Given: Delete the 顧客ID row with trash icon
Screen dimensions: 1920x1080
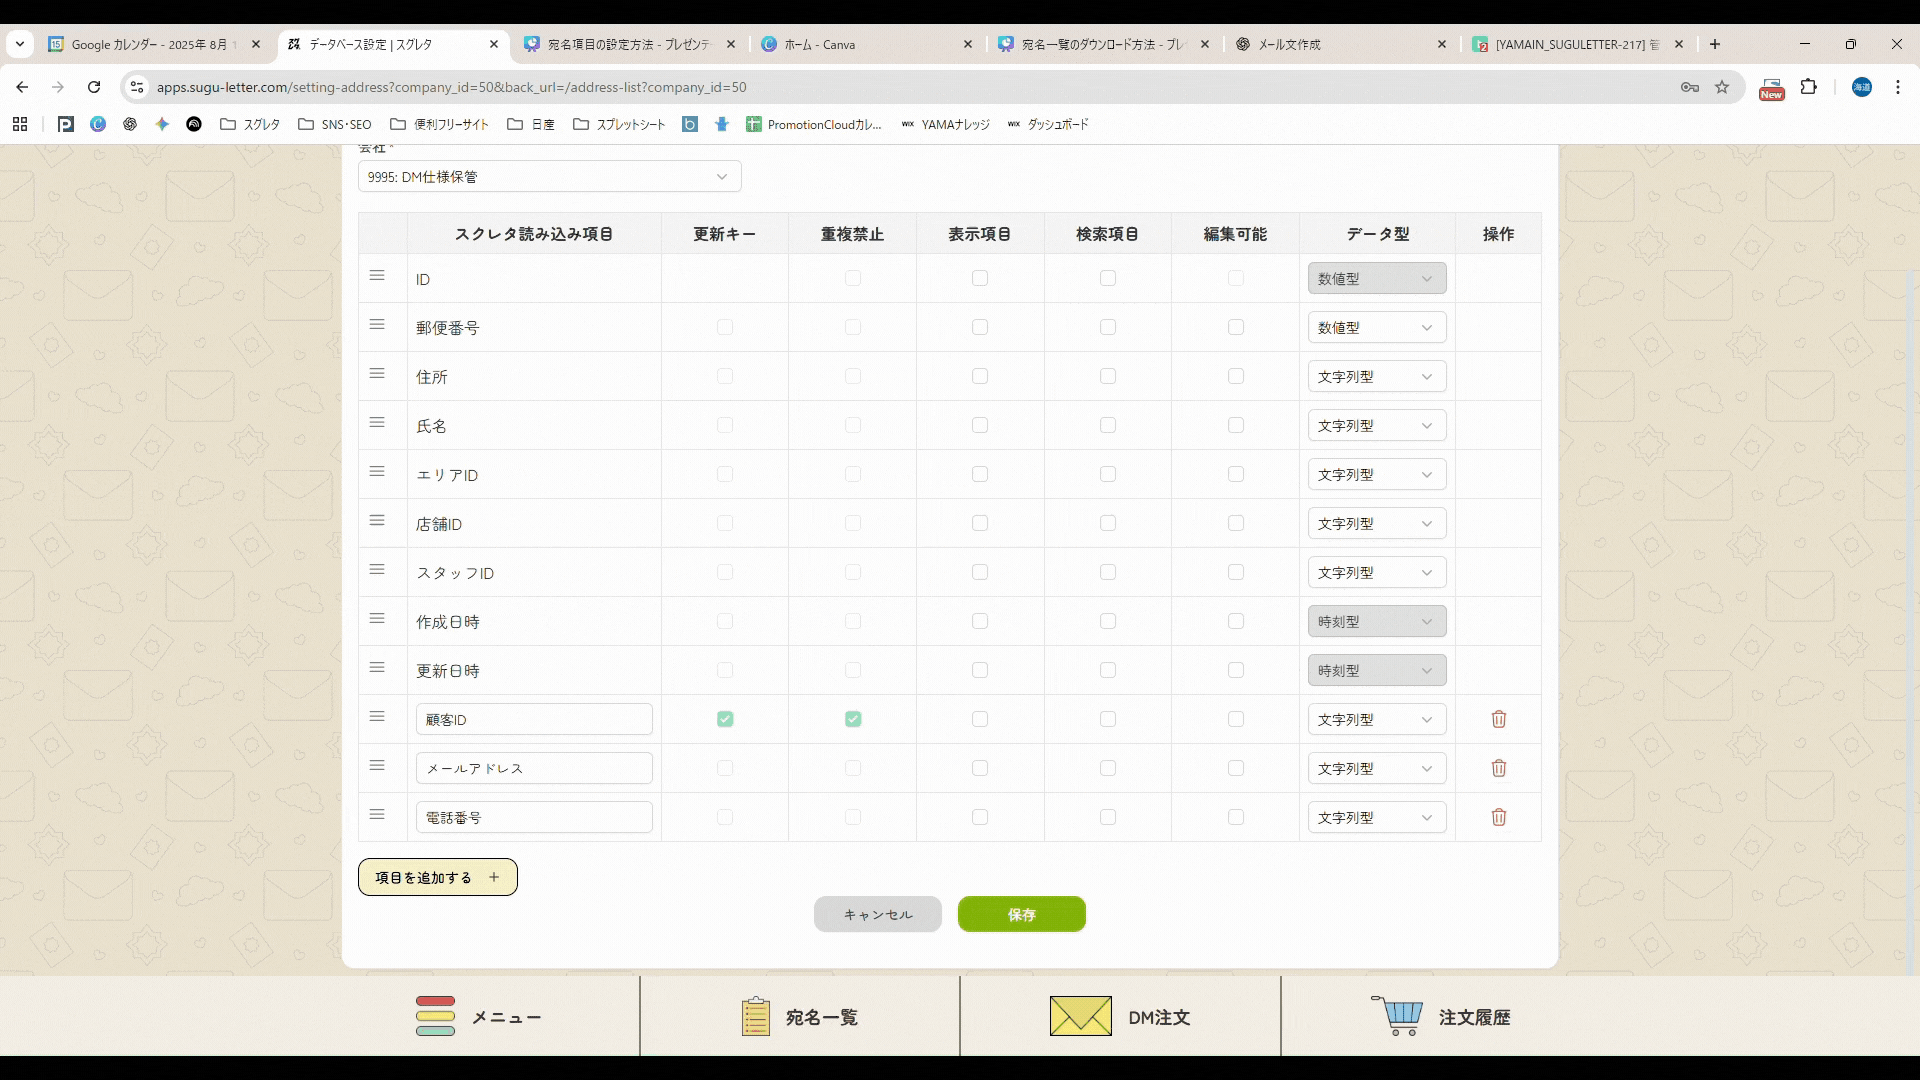Looking at the screenshot, I should [1498, 719].
